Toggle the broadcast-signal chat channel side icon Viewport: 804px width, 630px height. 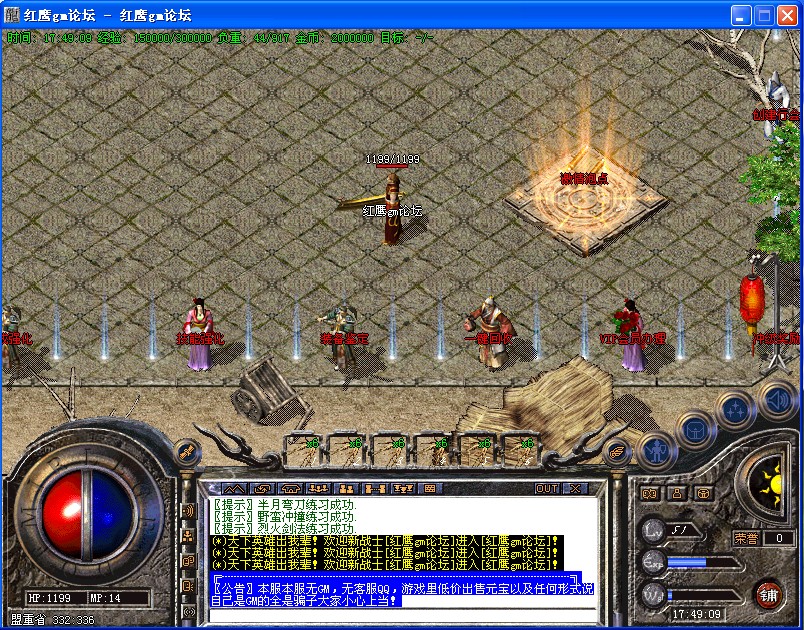[189, 611]
